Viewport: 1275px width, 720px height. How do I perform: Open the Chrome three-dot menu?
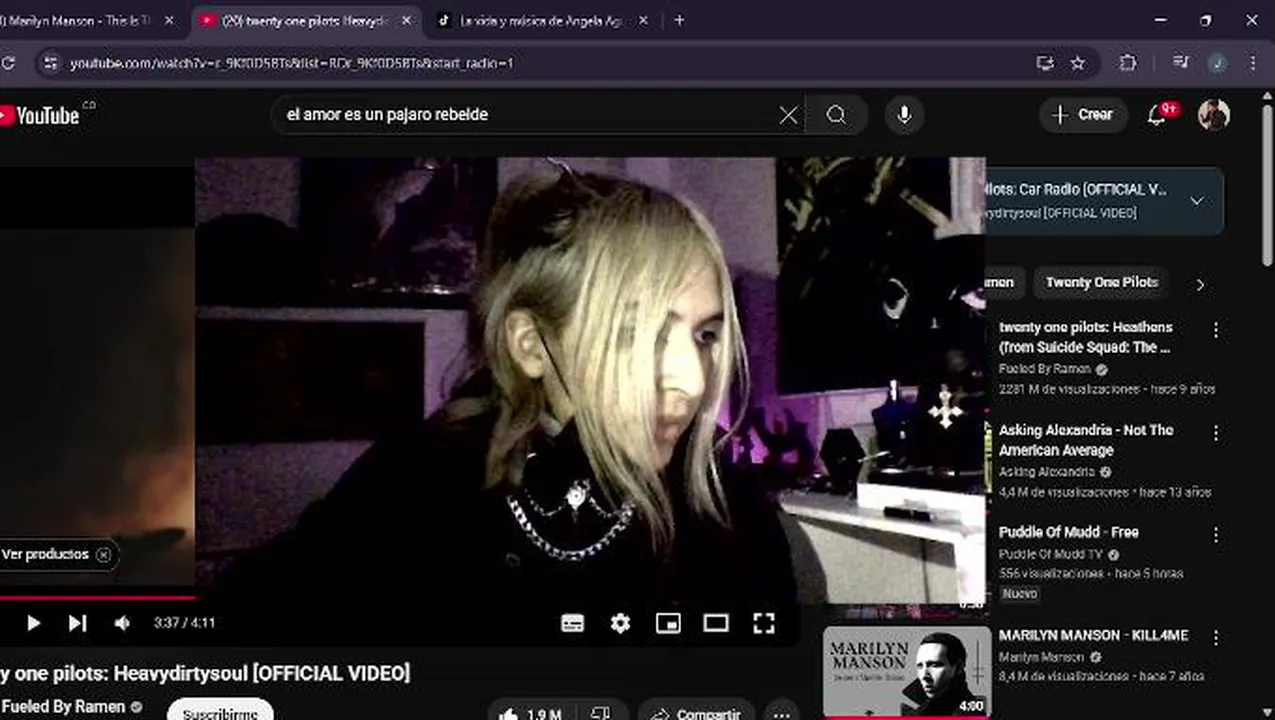tap(1252, 63)
